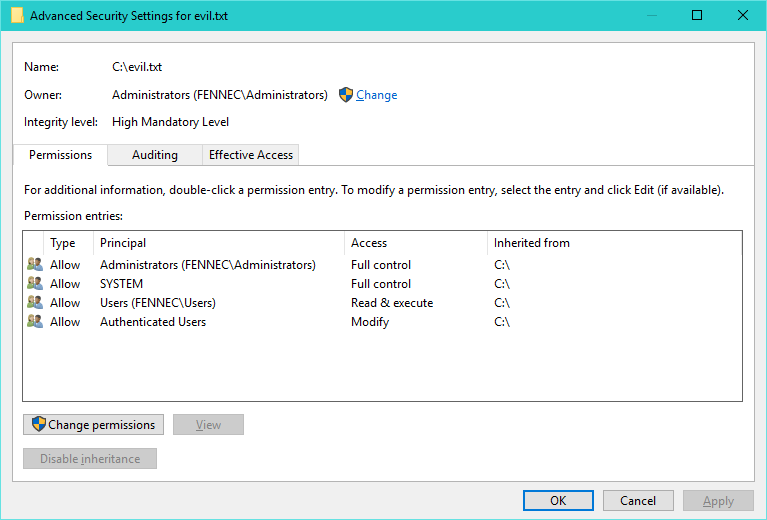Select the SYSTEM Full control entry

click(121, 284)
